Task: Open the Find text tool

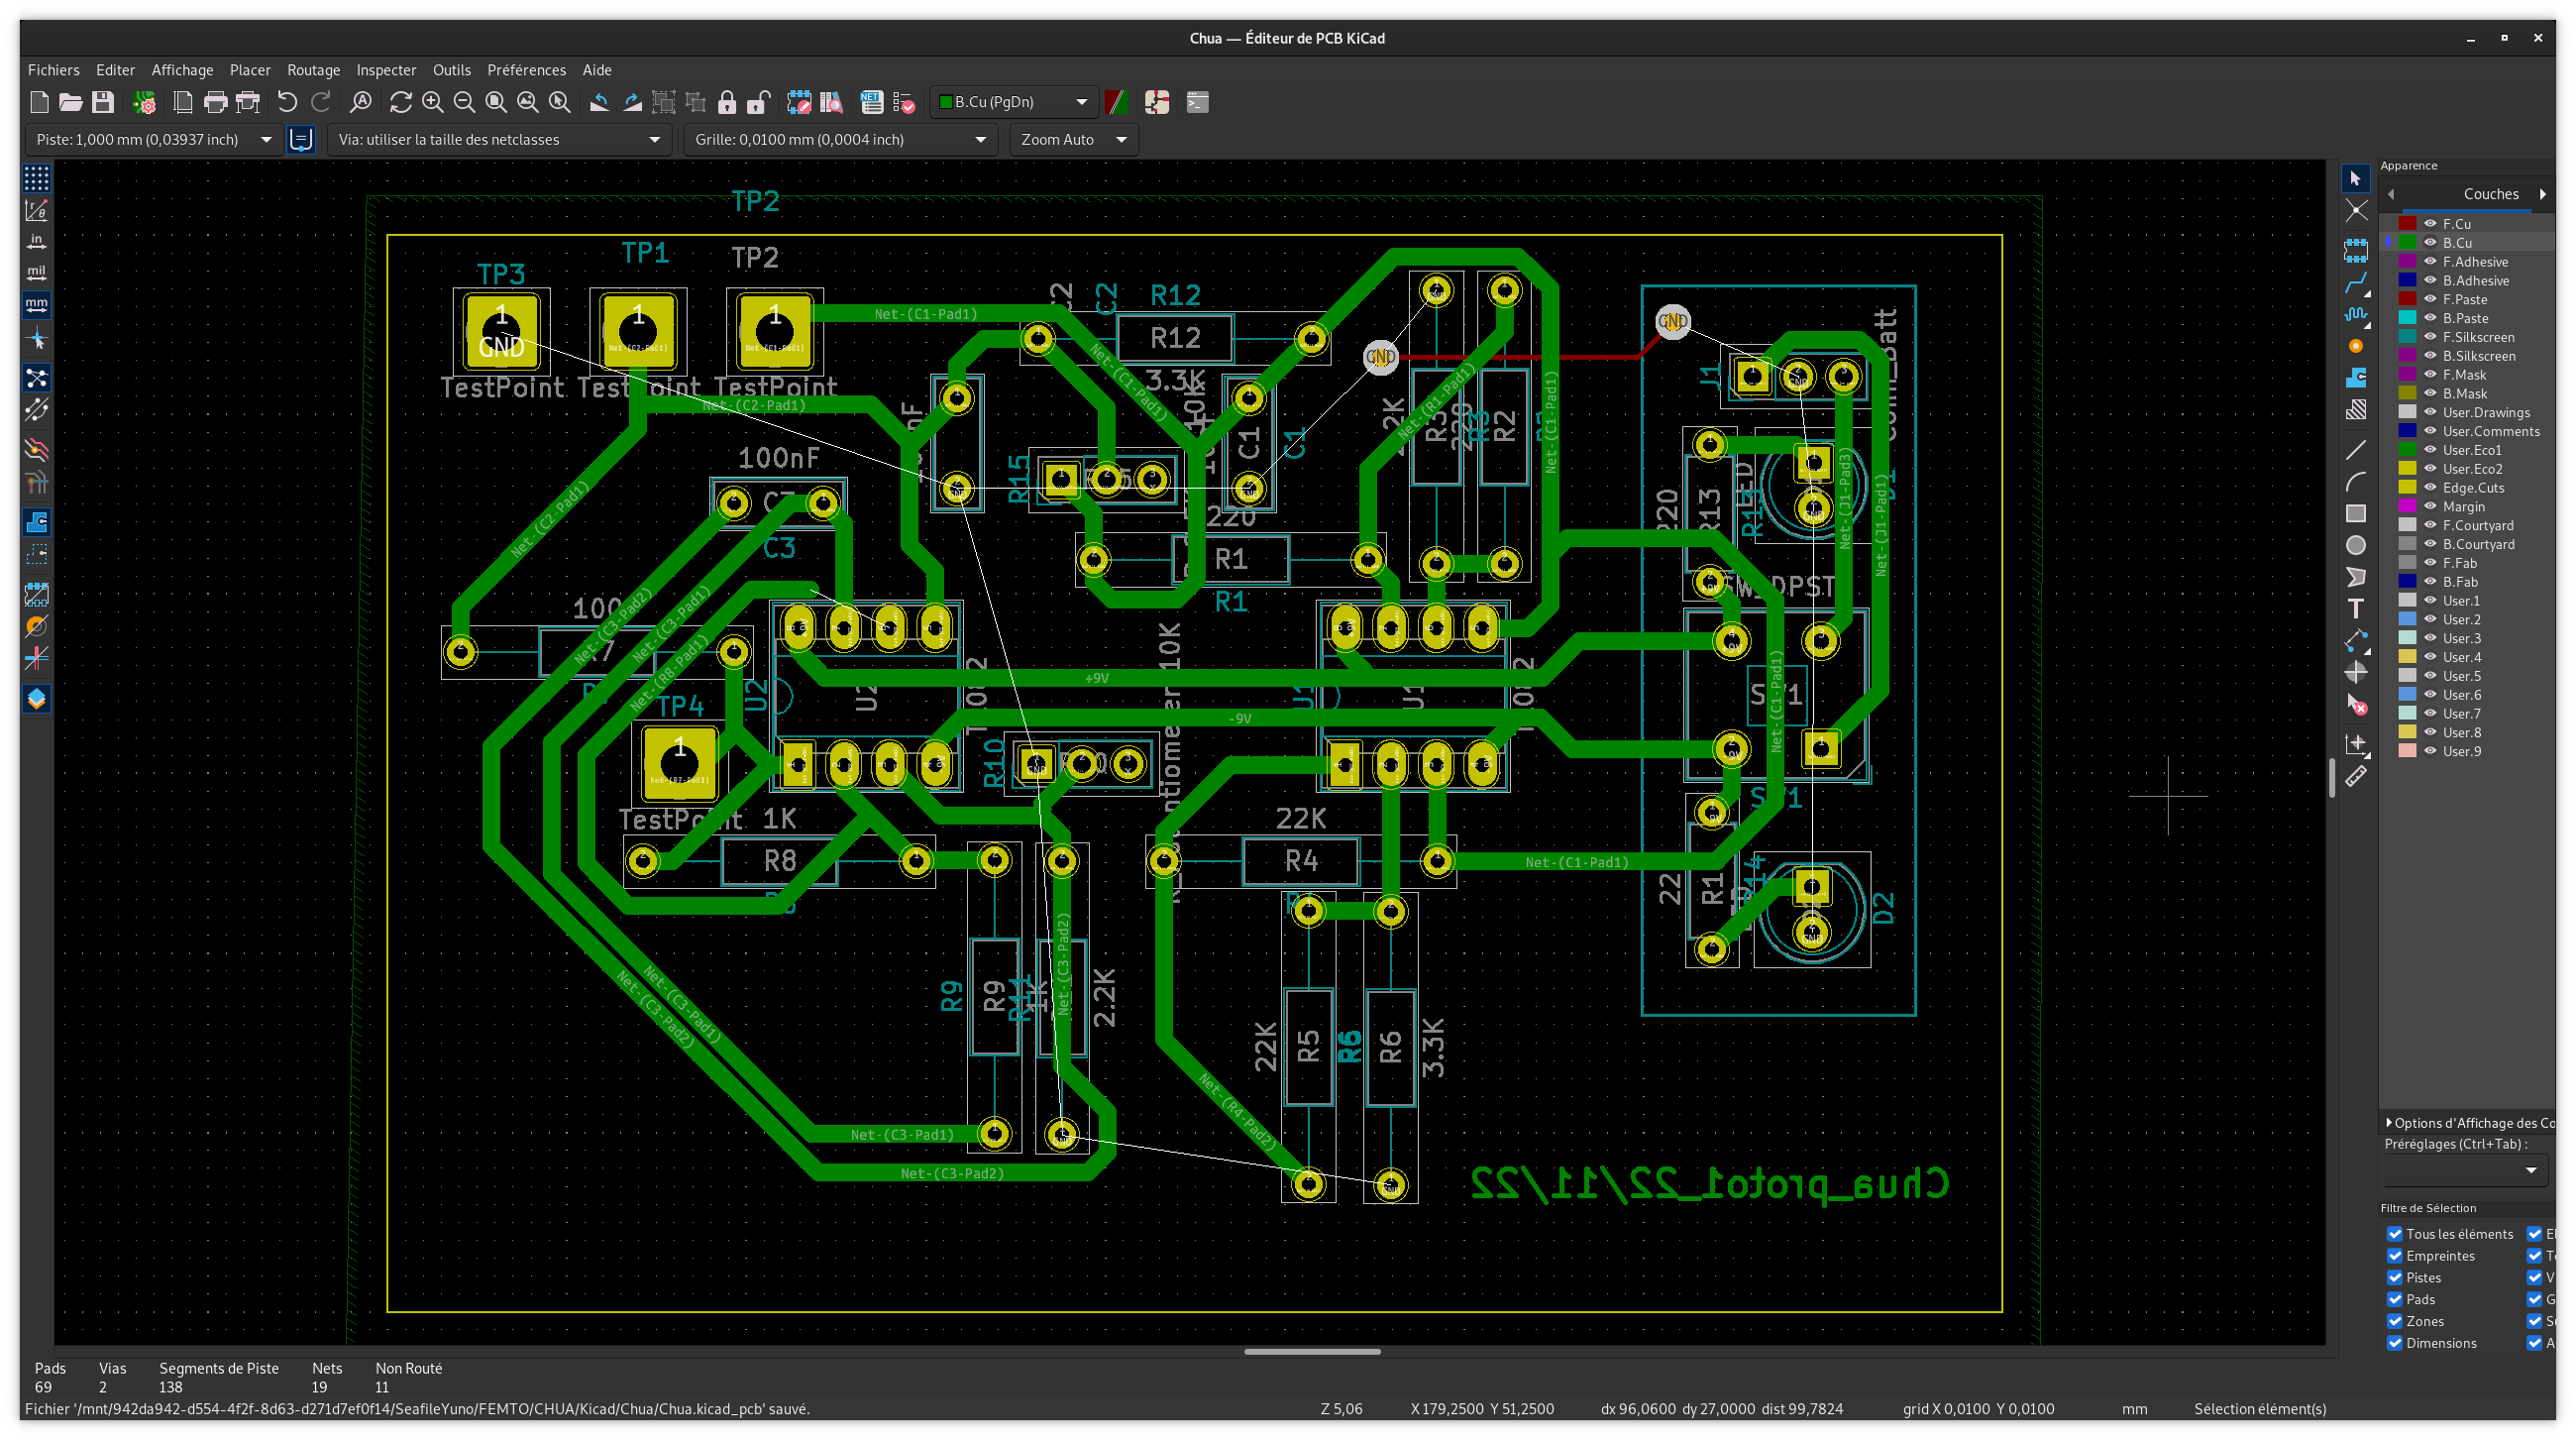Action: point(360,102)
